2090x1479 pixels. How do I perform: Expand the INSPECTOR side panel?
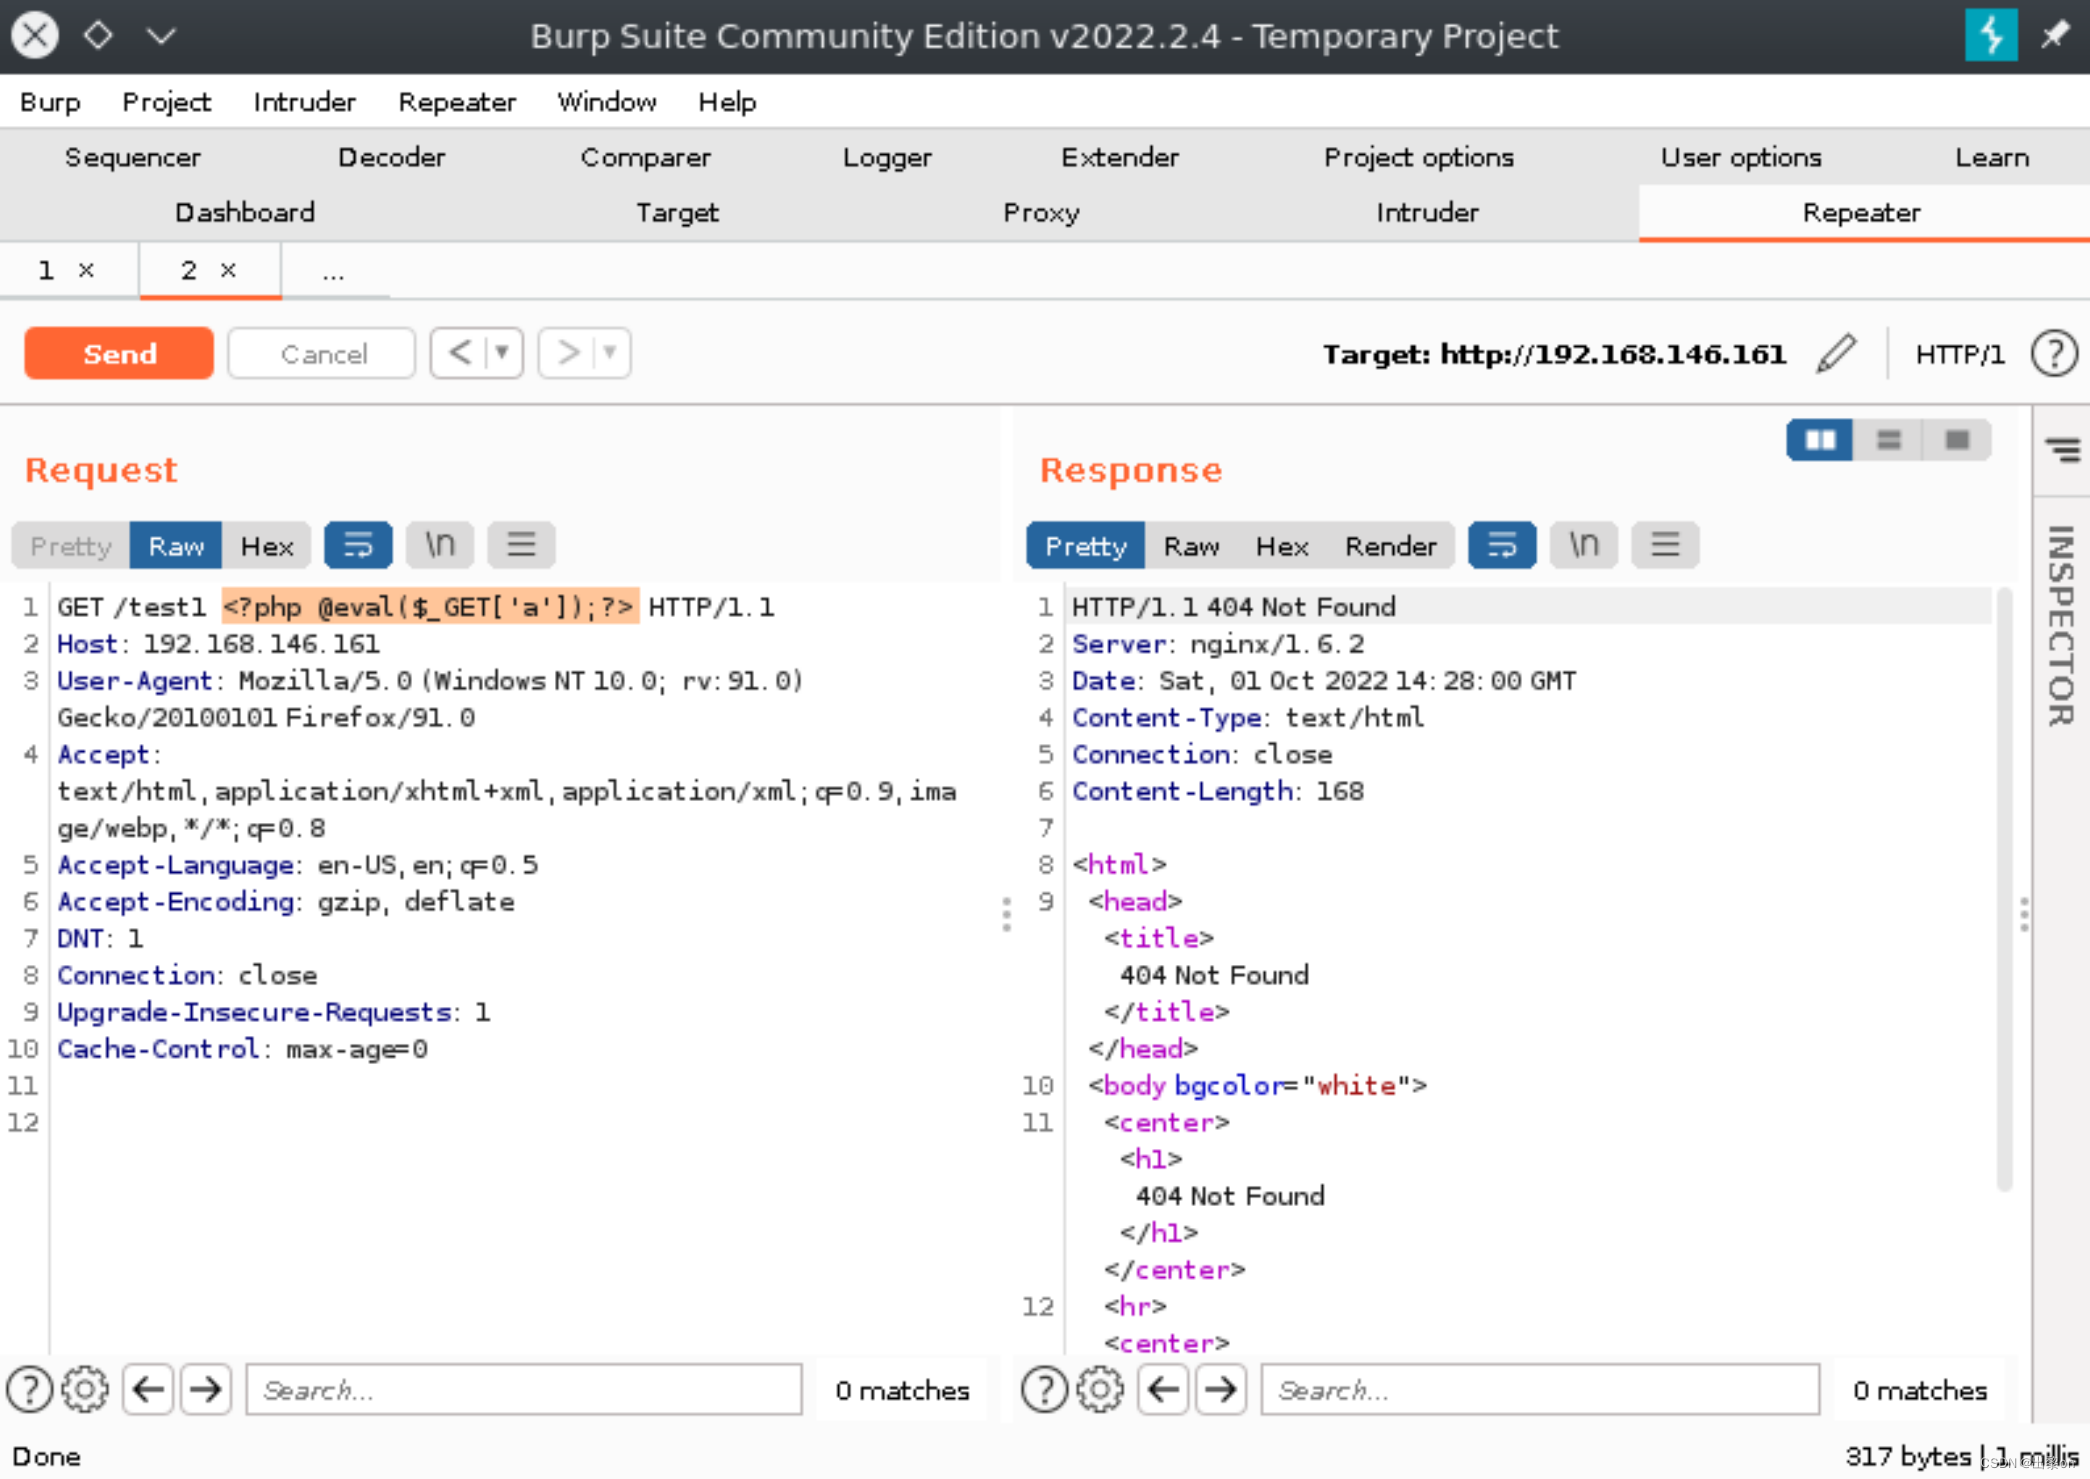tap(2061, 625)
